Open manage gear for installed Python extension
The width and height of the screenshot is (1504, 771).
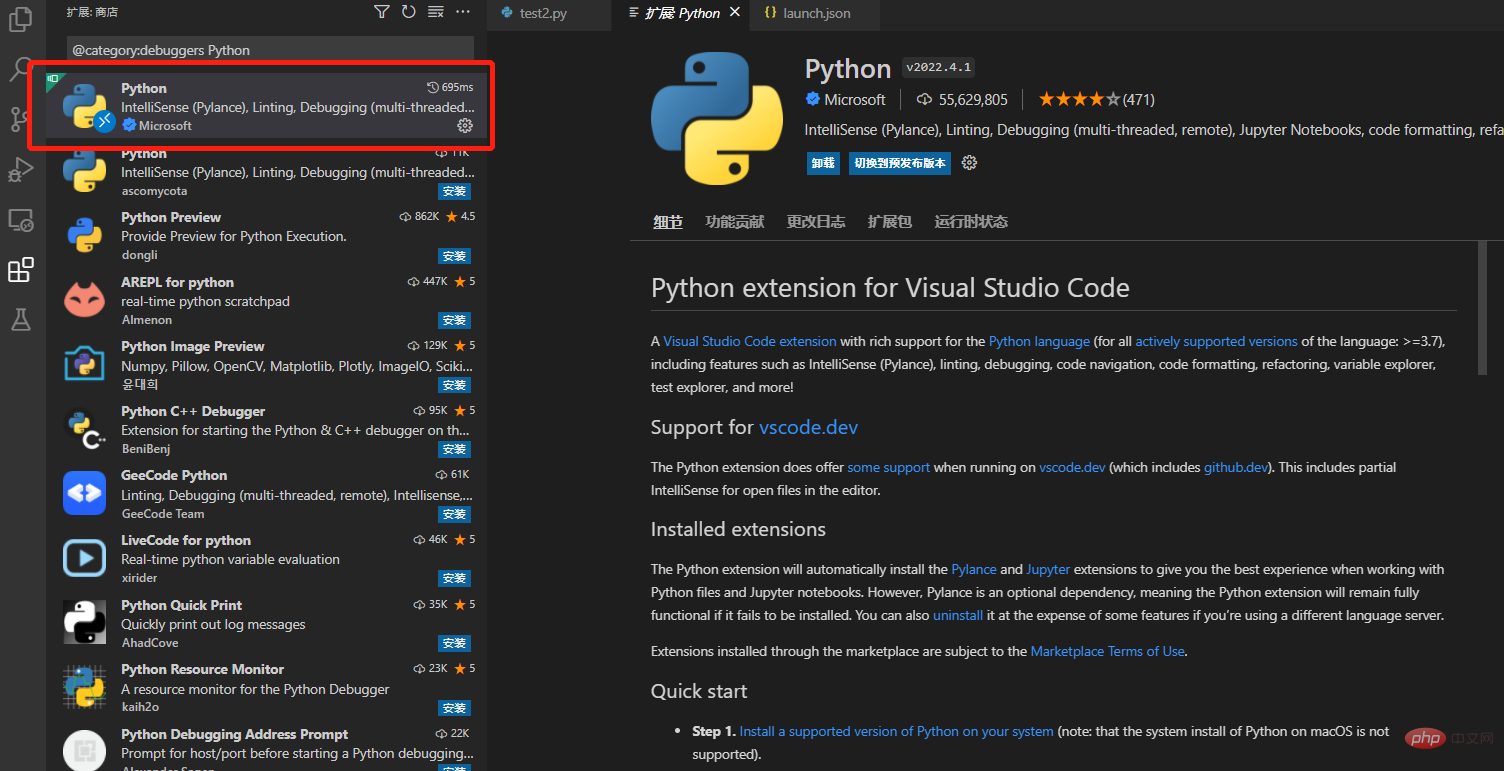[464, 125]
